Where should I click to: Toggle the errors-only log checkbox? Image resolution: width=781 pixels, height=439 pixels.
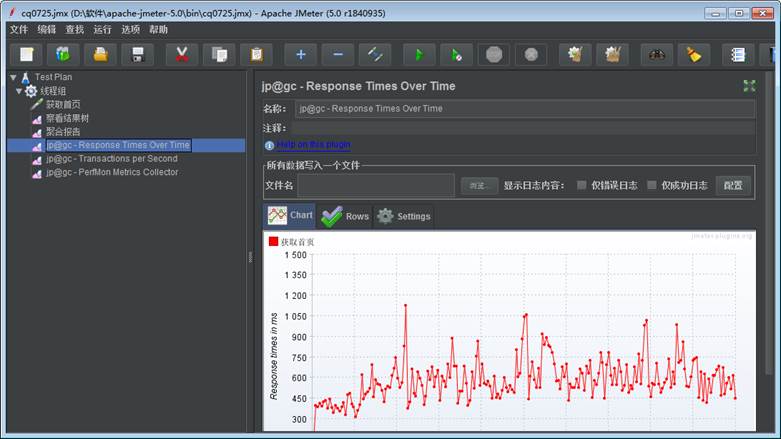(x=581, y=185)
